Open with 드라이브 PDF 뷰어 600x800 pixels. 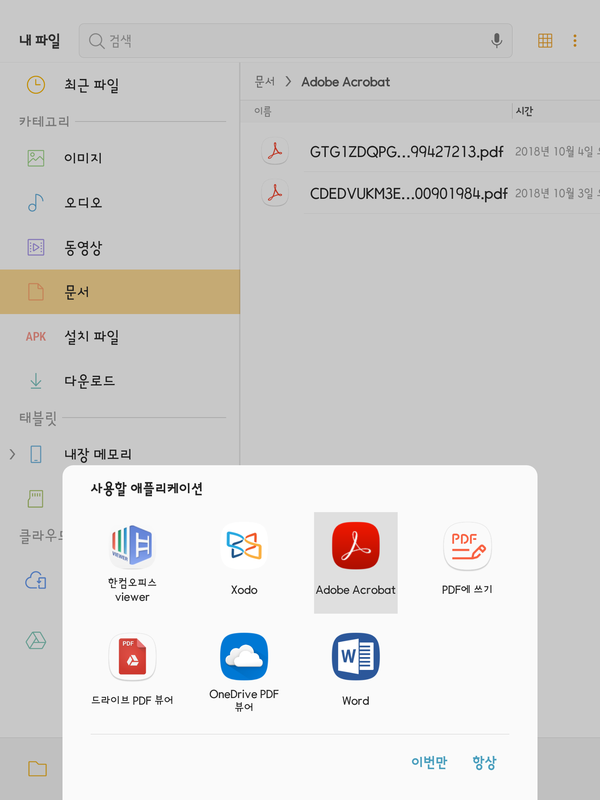[x=132, y=670]
